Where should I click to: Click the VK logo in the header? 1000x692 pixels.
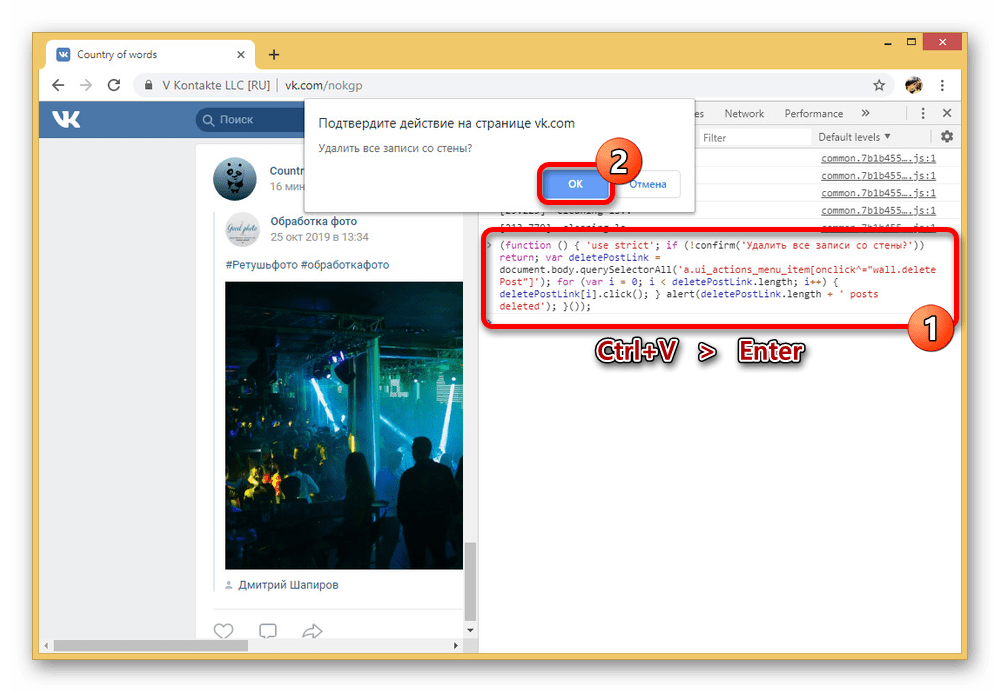click(x=67, y=120)
